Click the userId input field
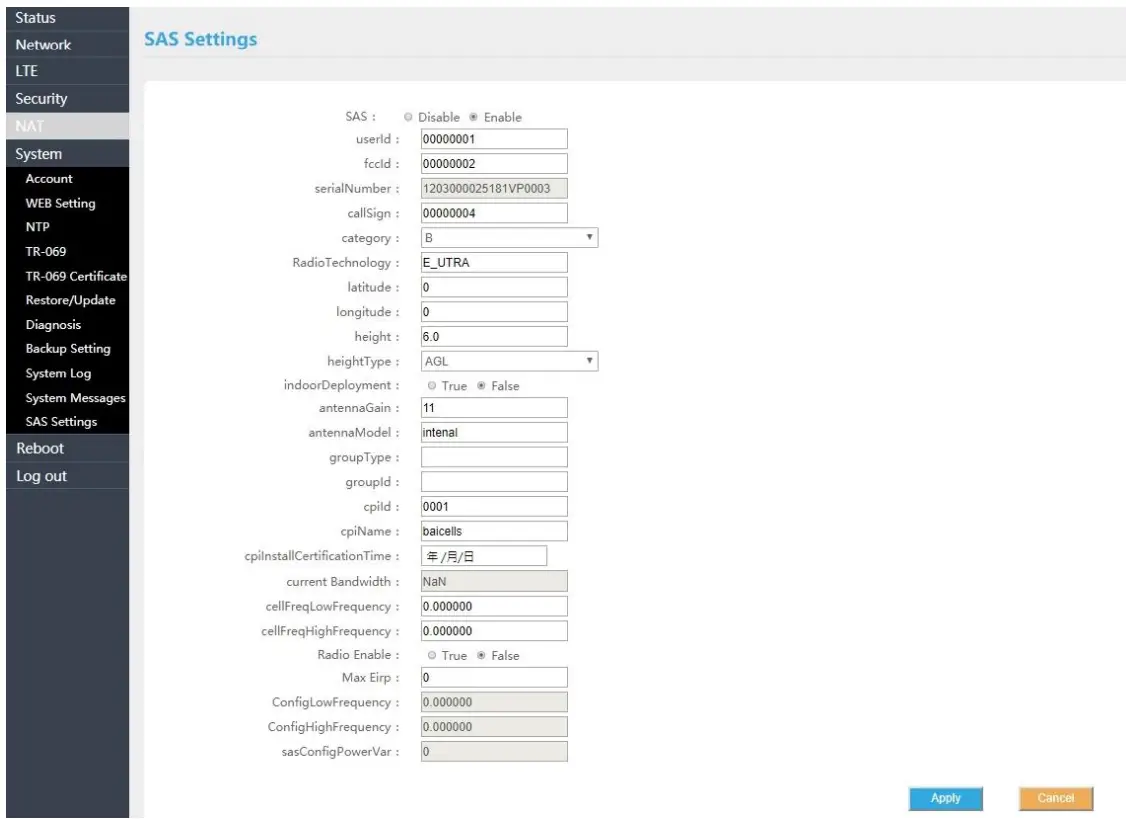This screenshot has height=819, width=1126. [493, 140]
